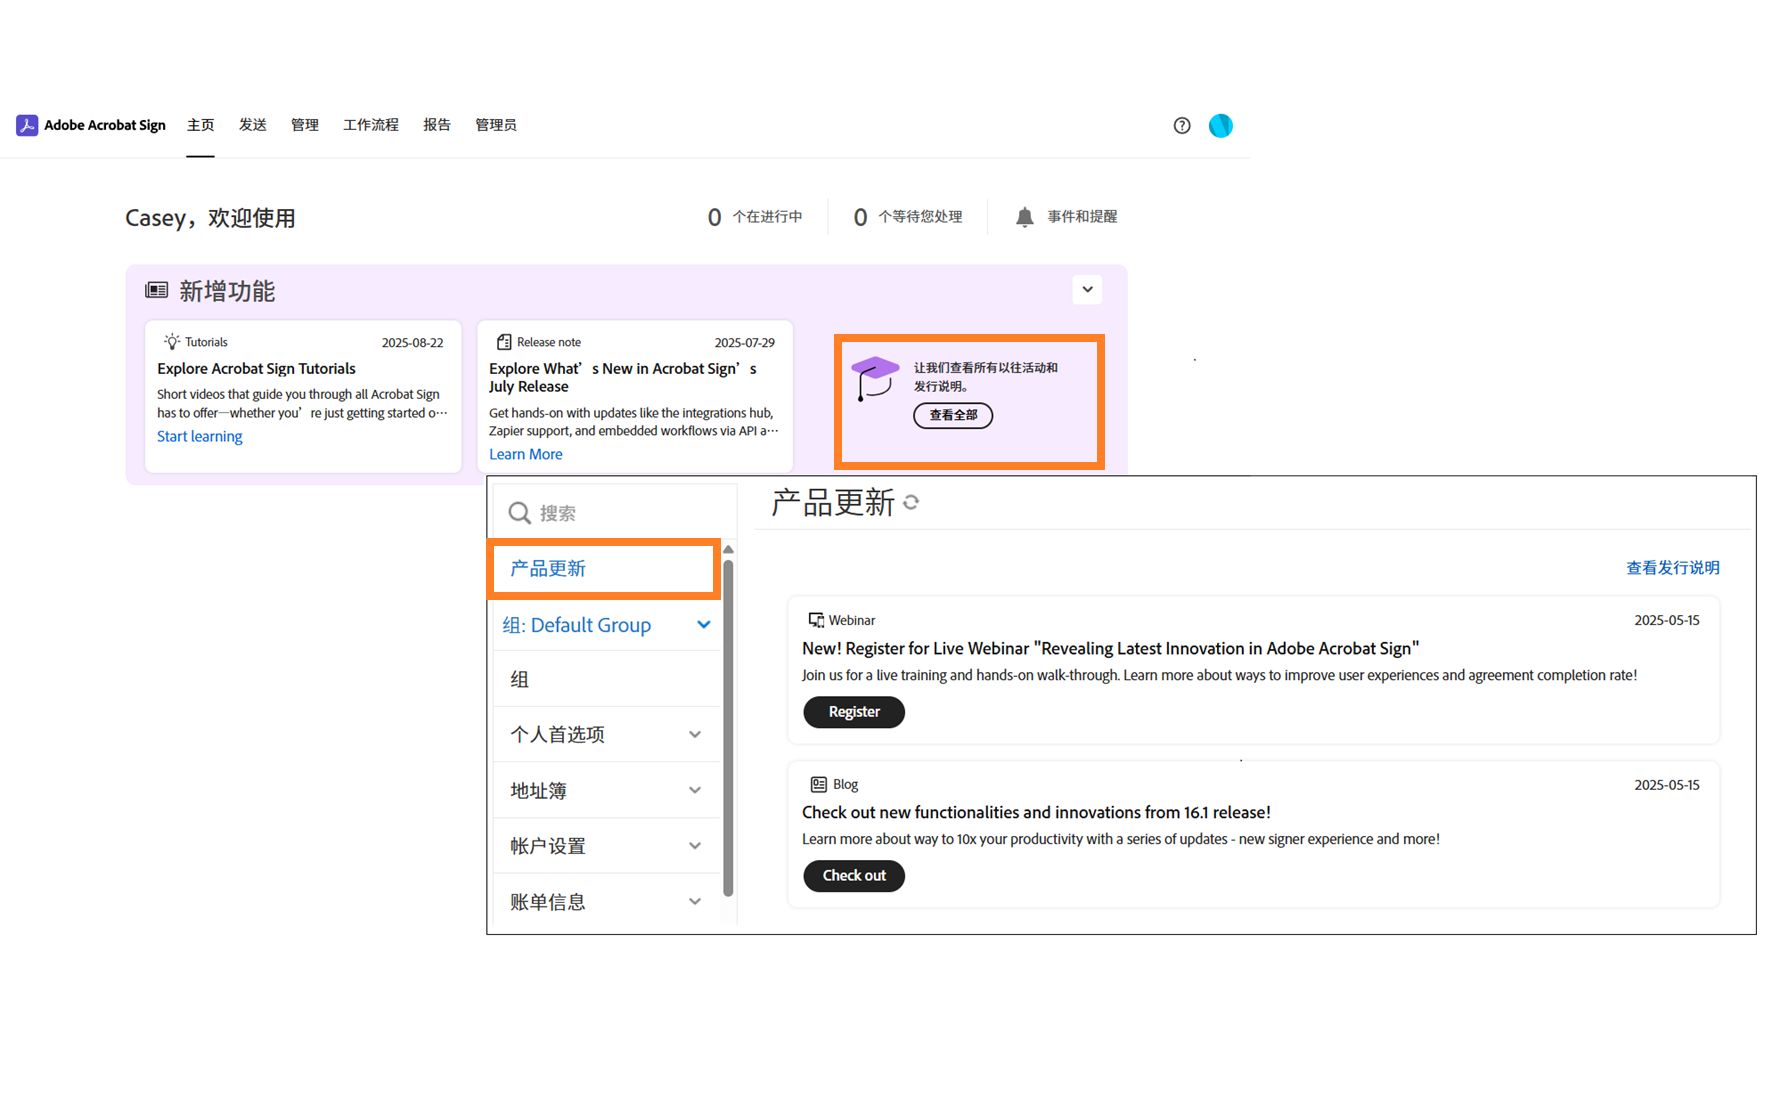Click the newspaper icon beside 新增功能

[x=157, y=291]
